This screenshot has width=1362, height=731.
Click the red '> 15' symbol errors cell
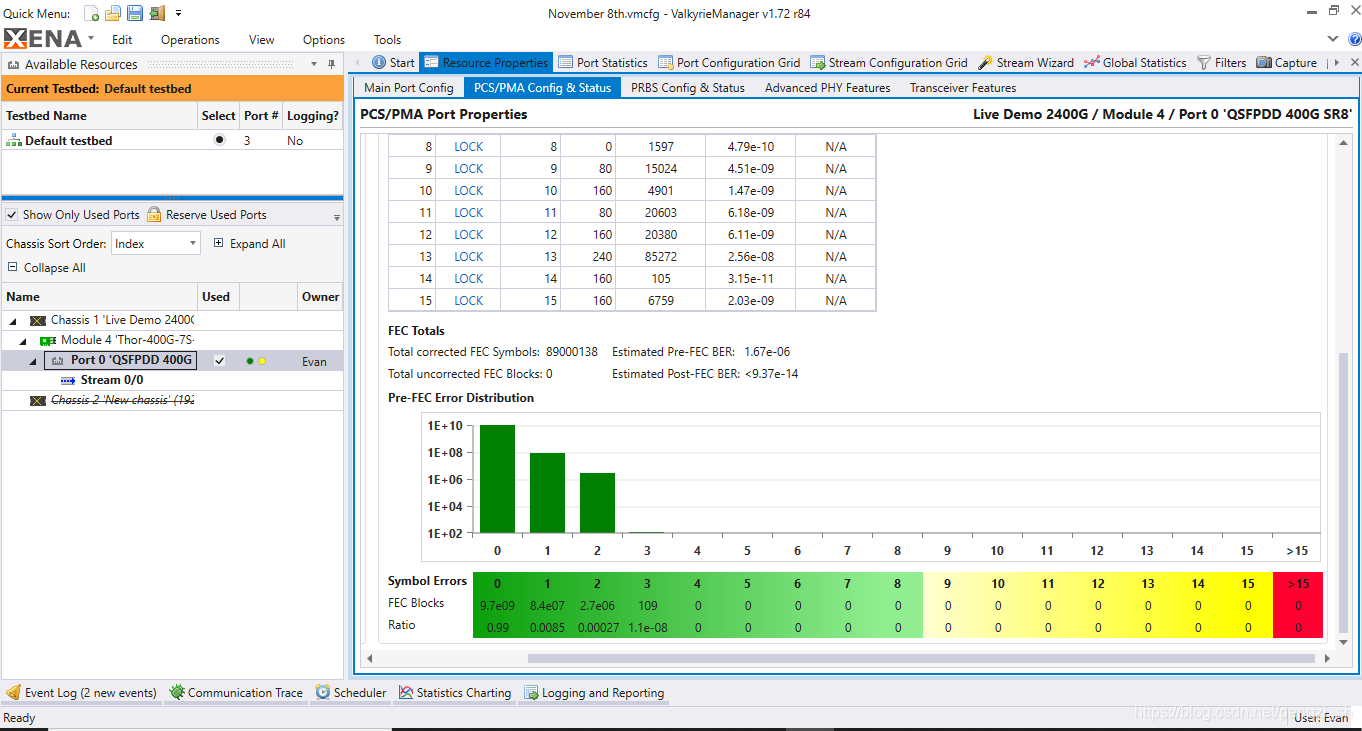click(1298, 583)
